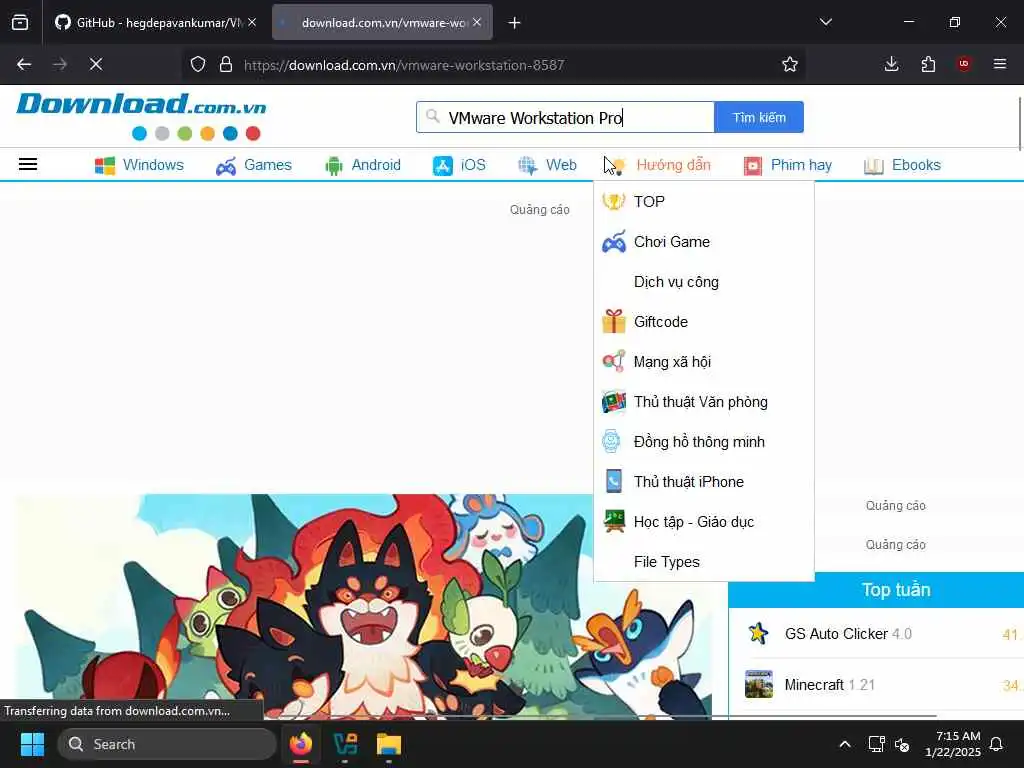Stop loading the page
The image size is (1024, 768).
coord(96,64)
